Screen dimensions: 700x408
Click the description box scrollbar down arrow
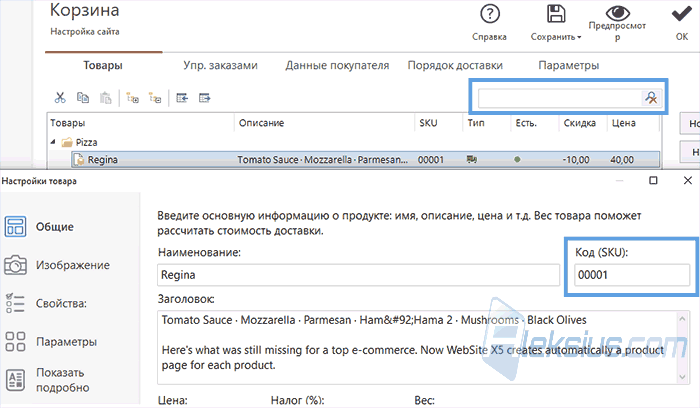[682, 377]
